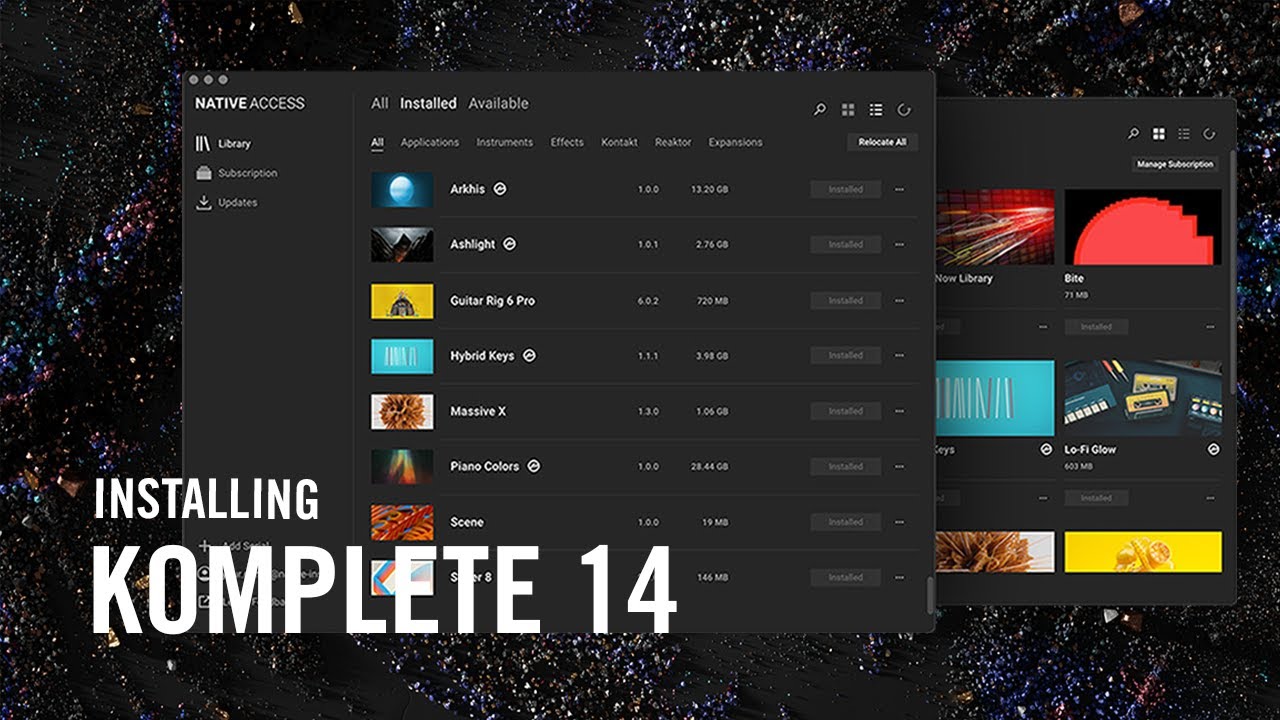Open the search icon in front window
This screenshot has width=1280, height=720.
click(x=820, y=110)
